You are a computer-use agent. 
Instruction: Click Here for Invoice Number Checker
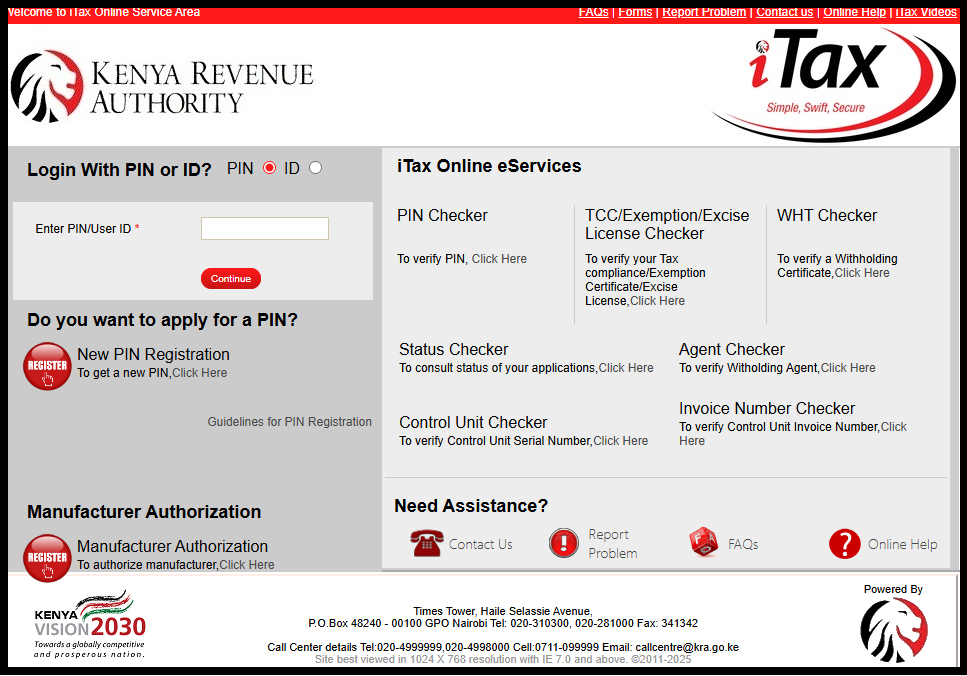(x=895, y=426)
